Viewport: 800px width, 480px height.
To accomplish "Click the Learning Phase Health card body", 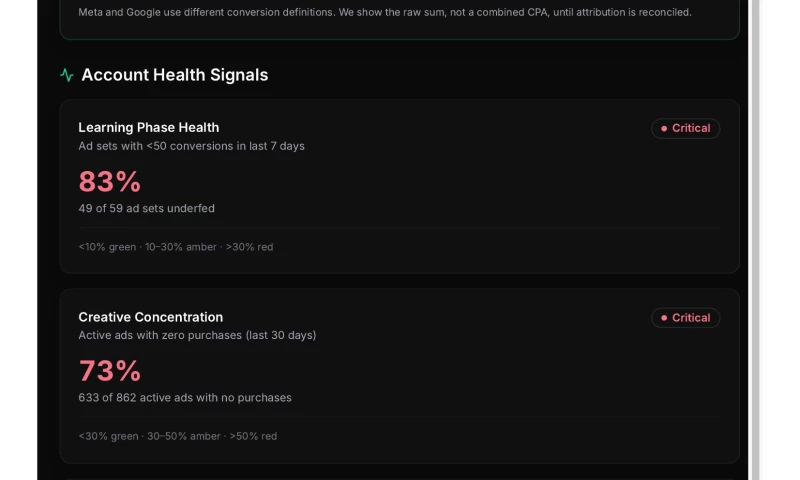I will (399, 186).
